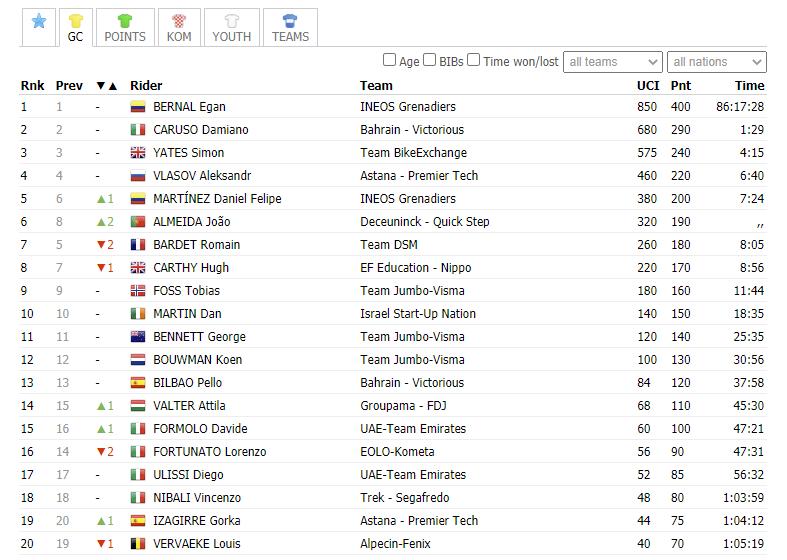Click Italy flag beside ULISSI Diego
Image resolution: width=787 pixels, height=560 pixels.
pos(138,475)
